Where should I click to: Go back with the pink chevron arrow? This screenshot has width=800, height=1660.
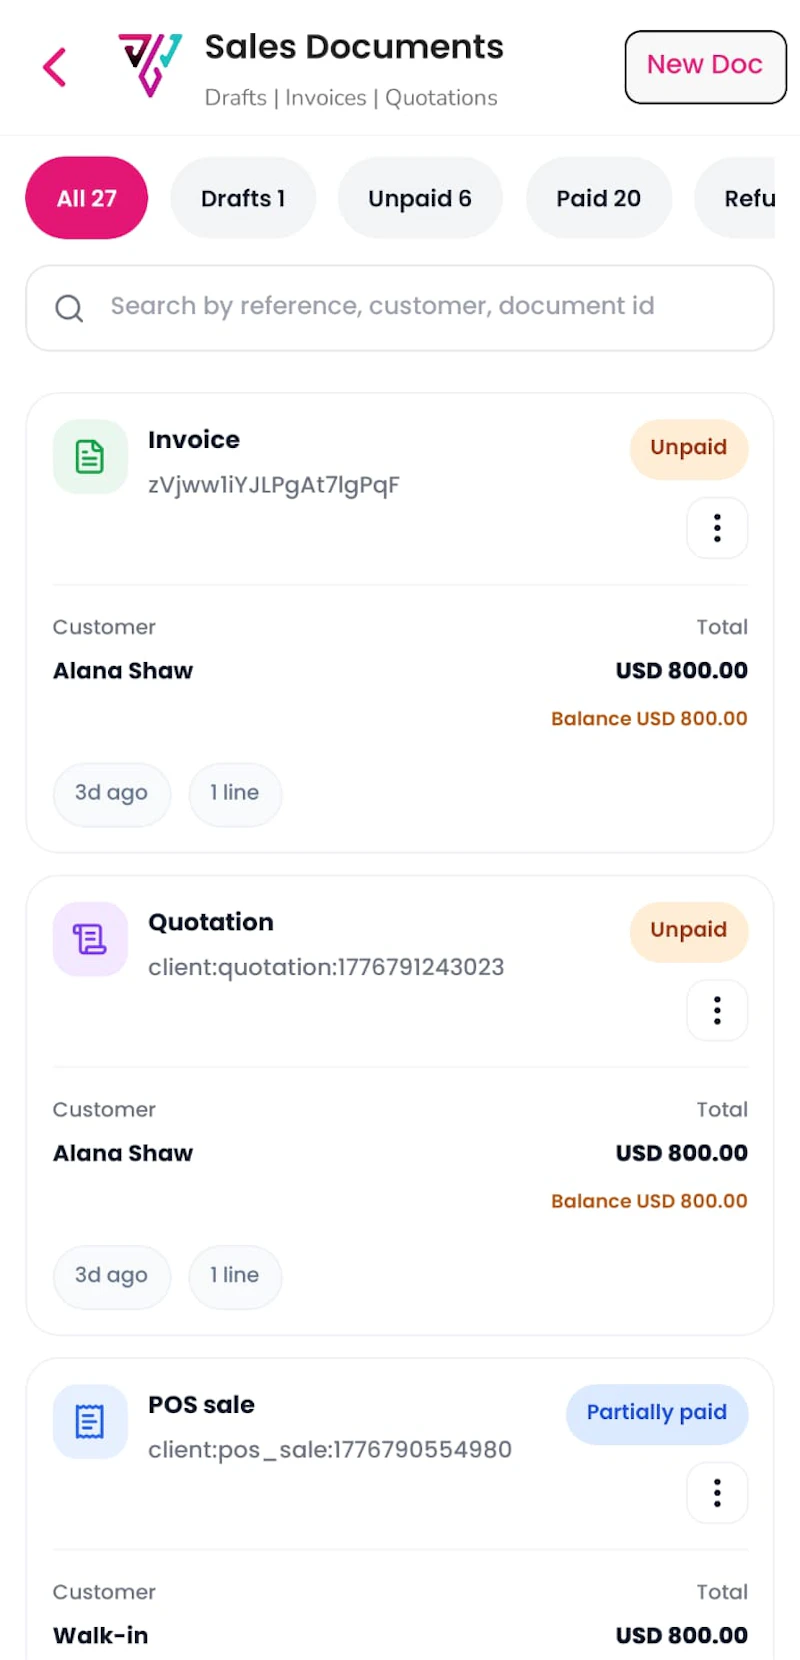[55, 67]
